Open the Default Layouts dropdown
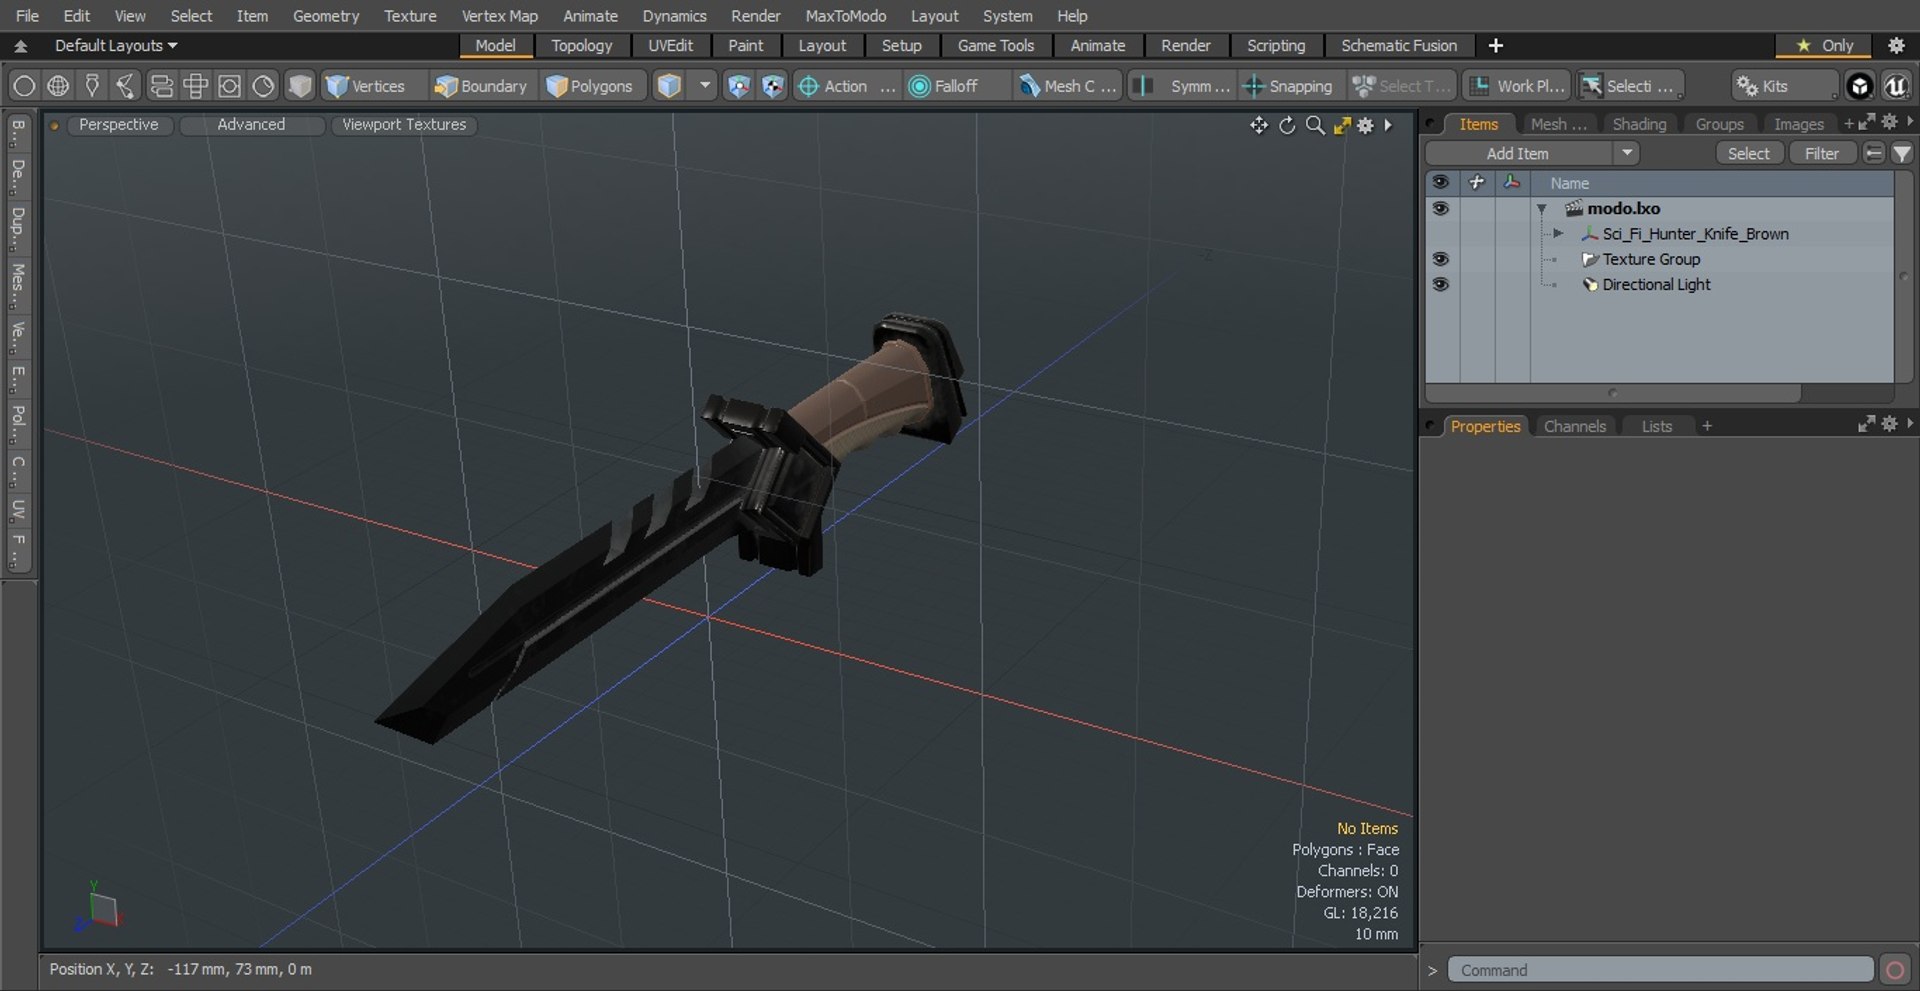Screen dimensions: 1920x991 pos(116,46)
